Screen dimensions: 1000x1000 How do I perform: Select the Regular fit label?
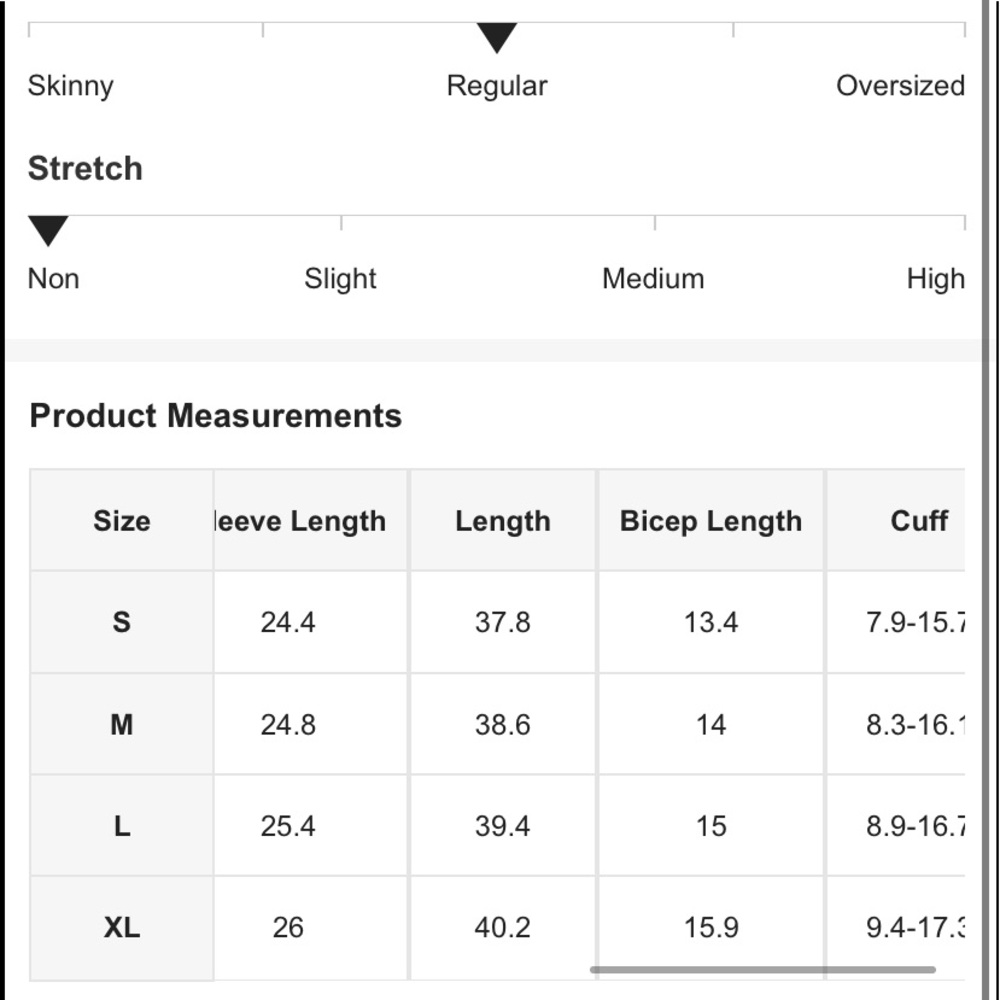[x=497, y=85]
